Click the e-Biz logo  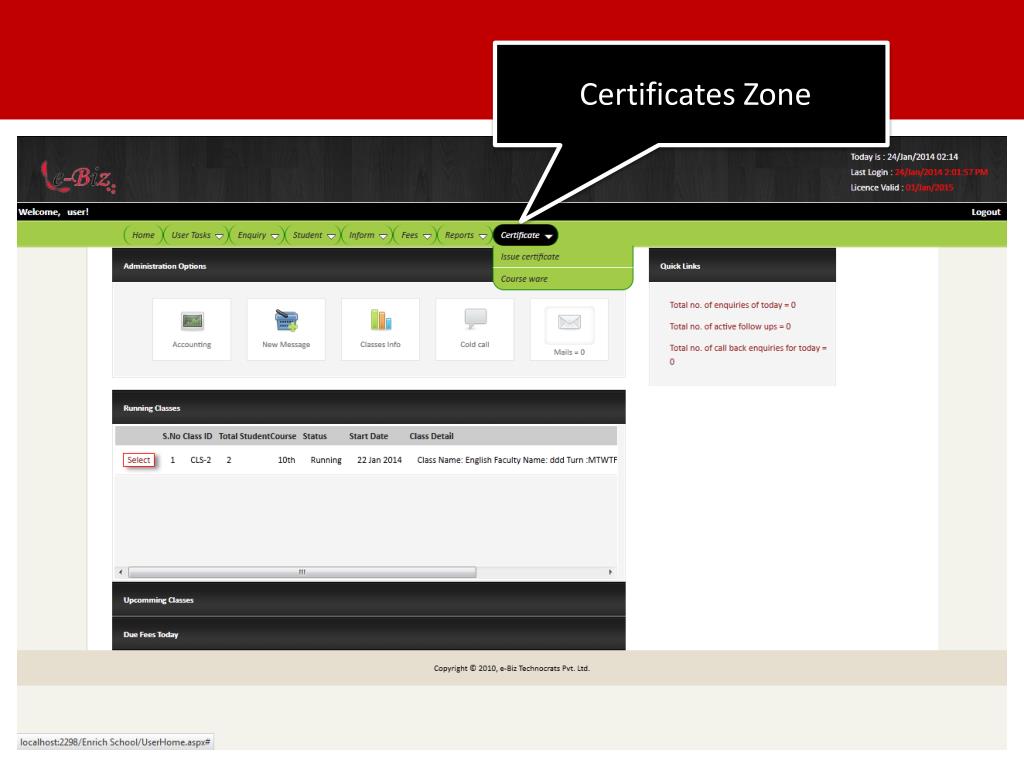tap(78, 177)
